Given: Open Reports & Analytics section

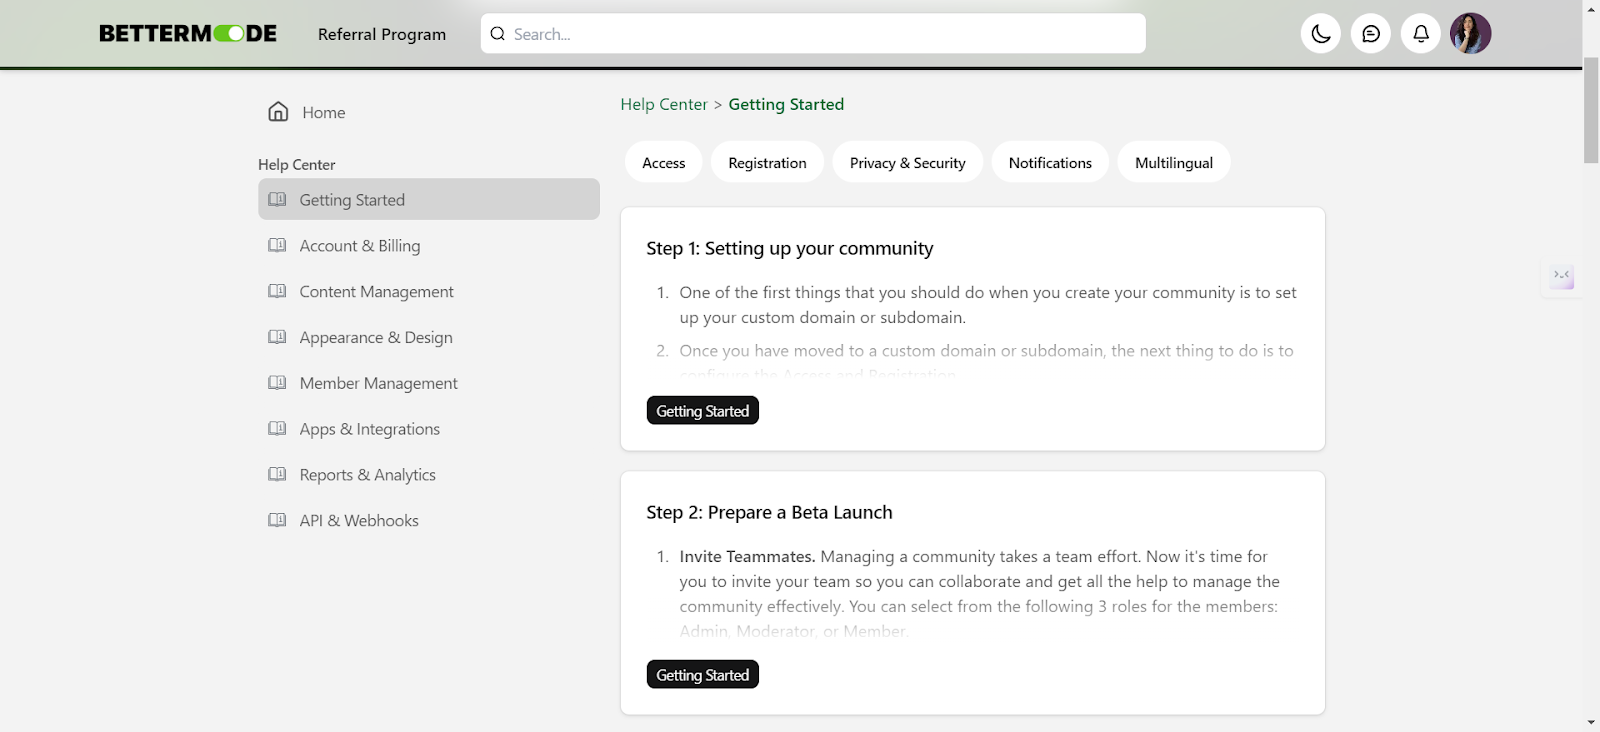Looking at the screenshot, I should [x=429, y=475].
